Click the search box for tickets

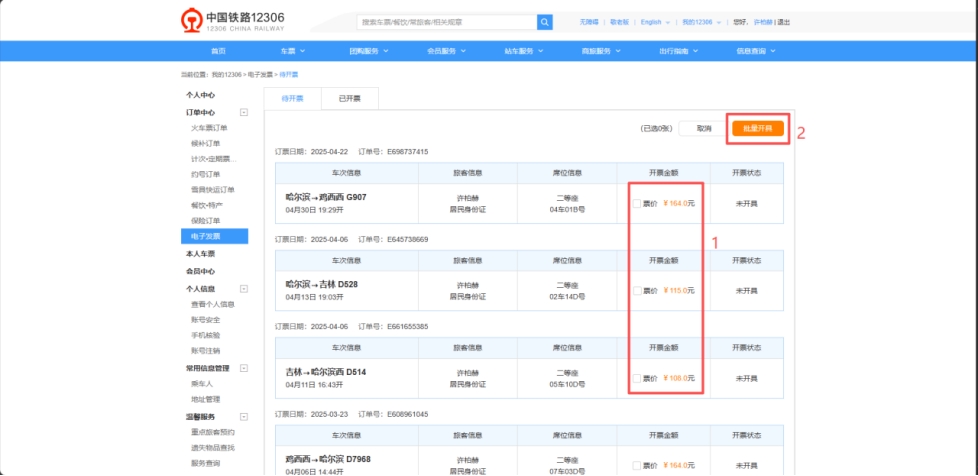447,22
